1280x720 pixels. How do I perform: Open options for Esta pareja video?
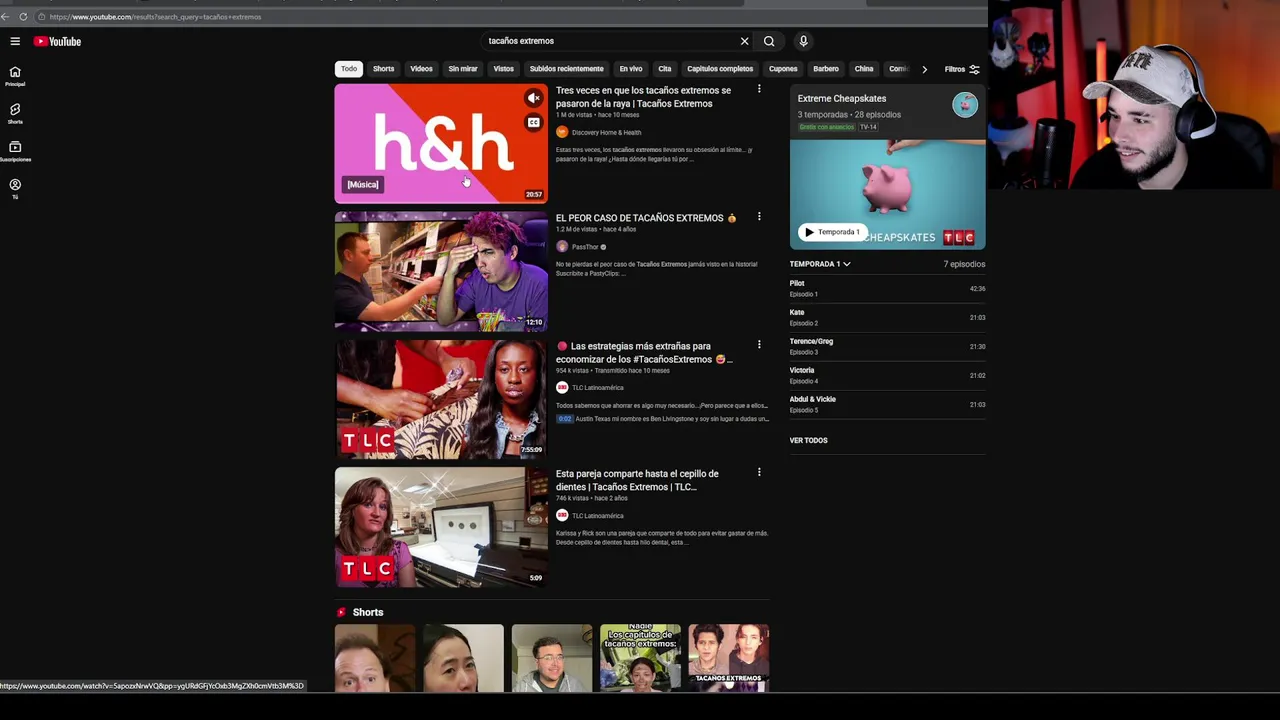[759, 472]
